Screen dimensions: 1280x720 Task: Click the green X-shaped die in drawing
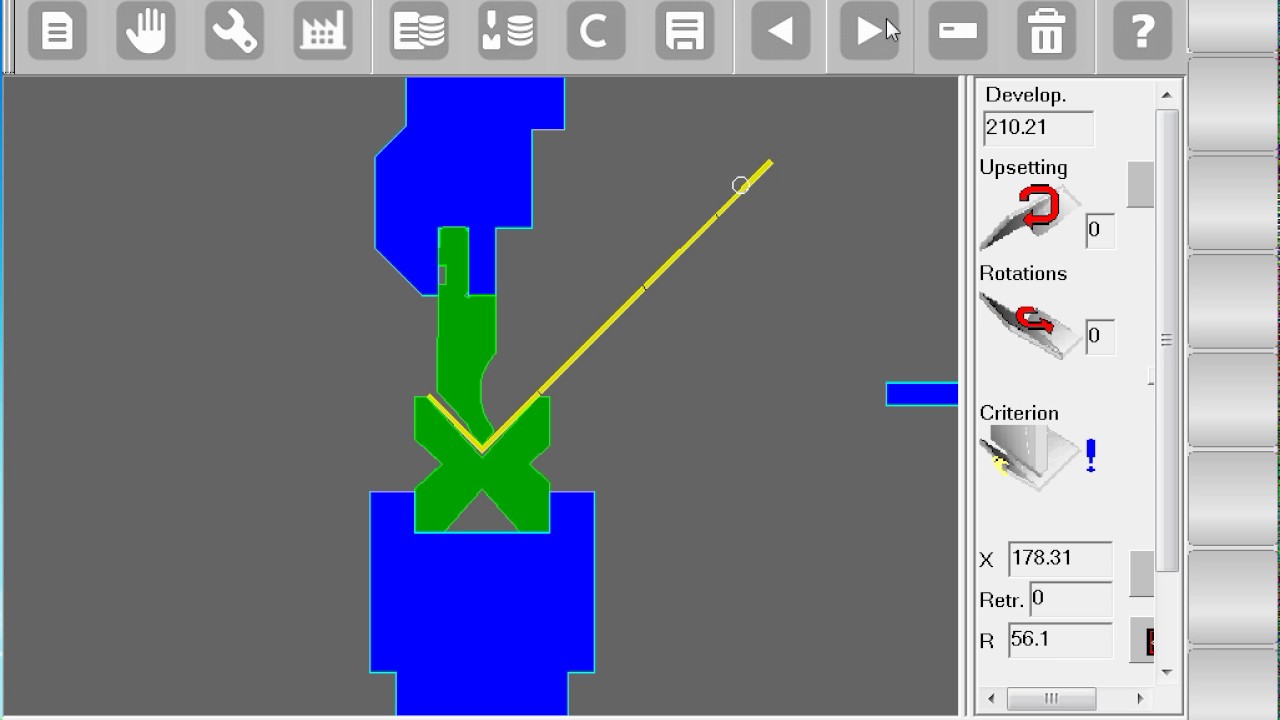point(482,465)
